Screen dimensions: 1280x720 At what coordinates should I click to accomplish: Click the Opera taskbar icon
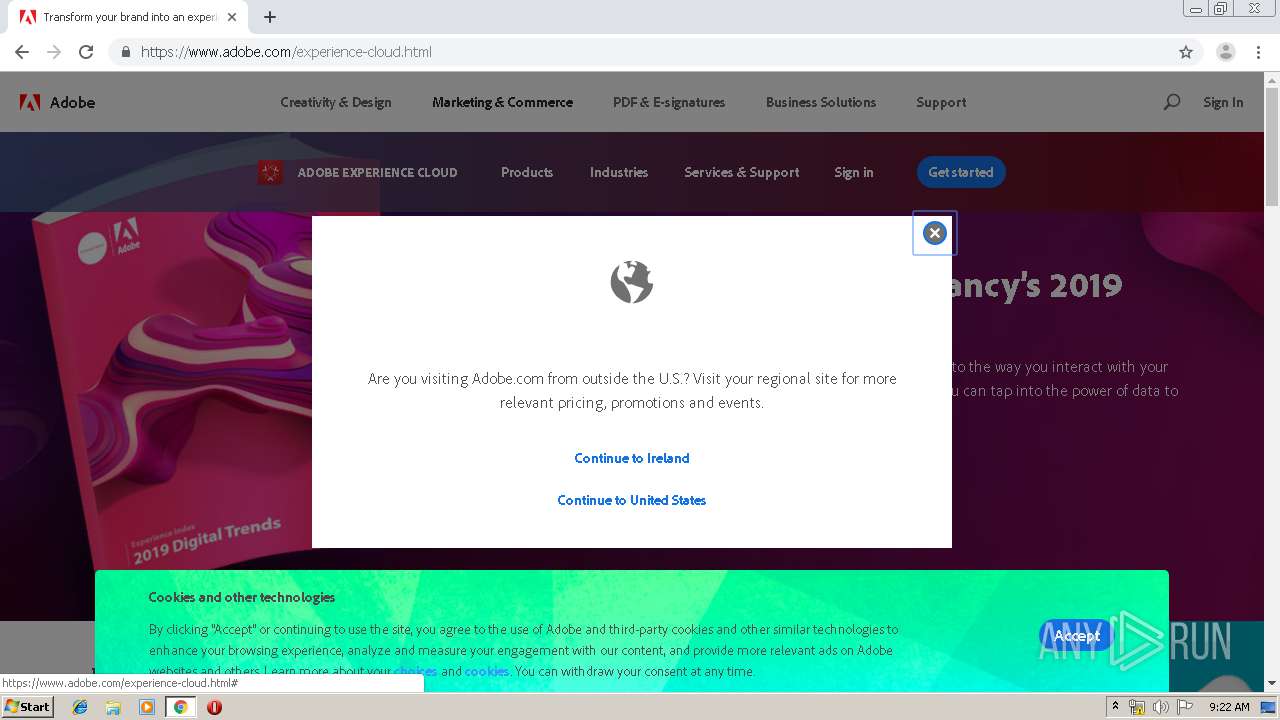pyautogui.click(x=214, y=707)
